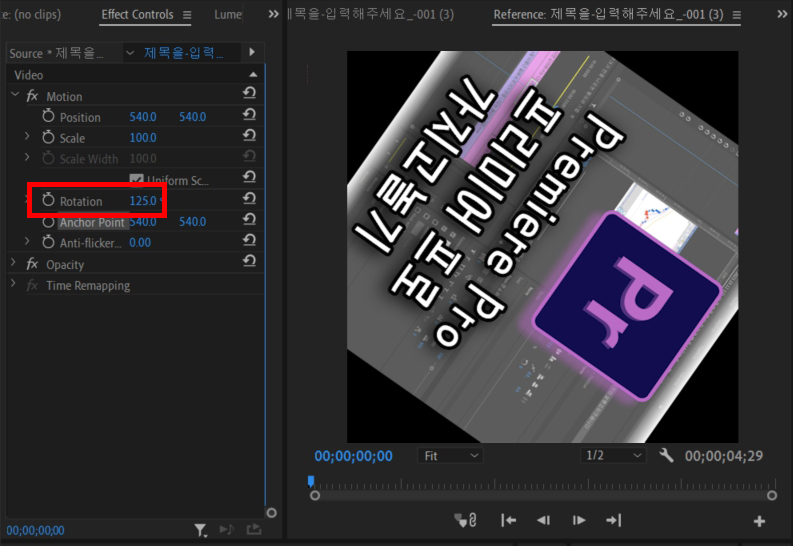793x546 pixels.
Task: Reset the Motion effect parameters
Action: click(x=249, y=93)
